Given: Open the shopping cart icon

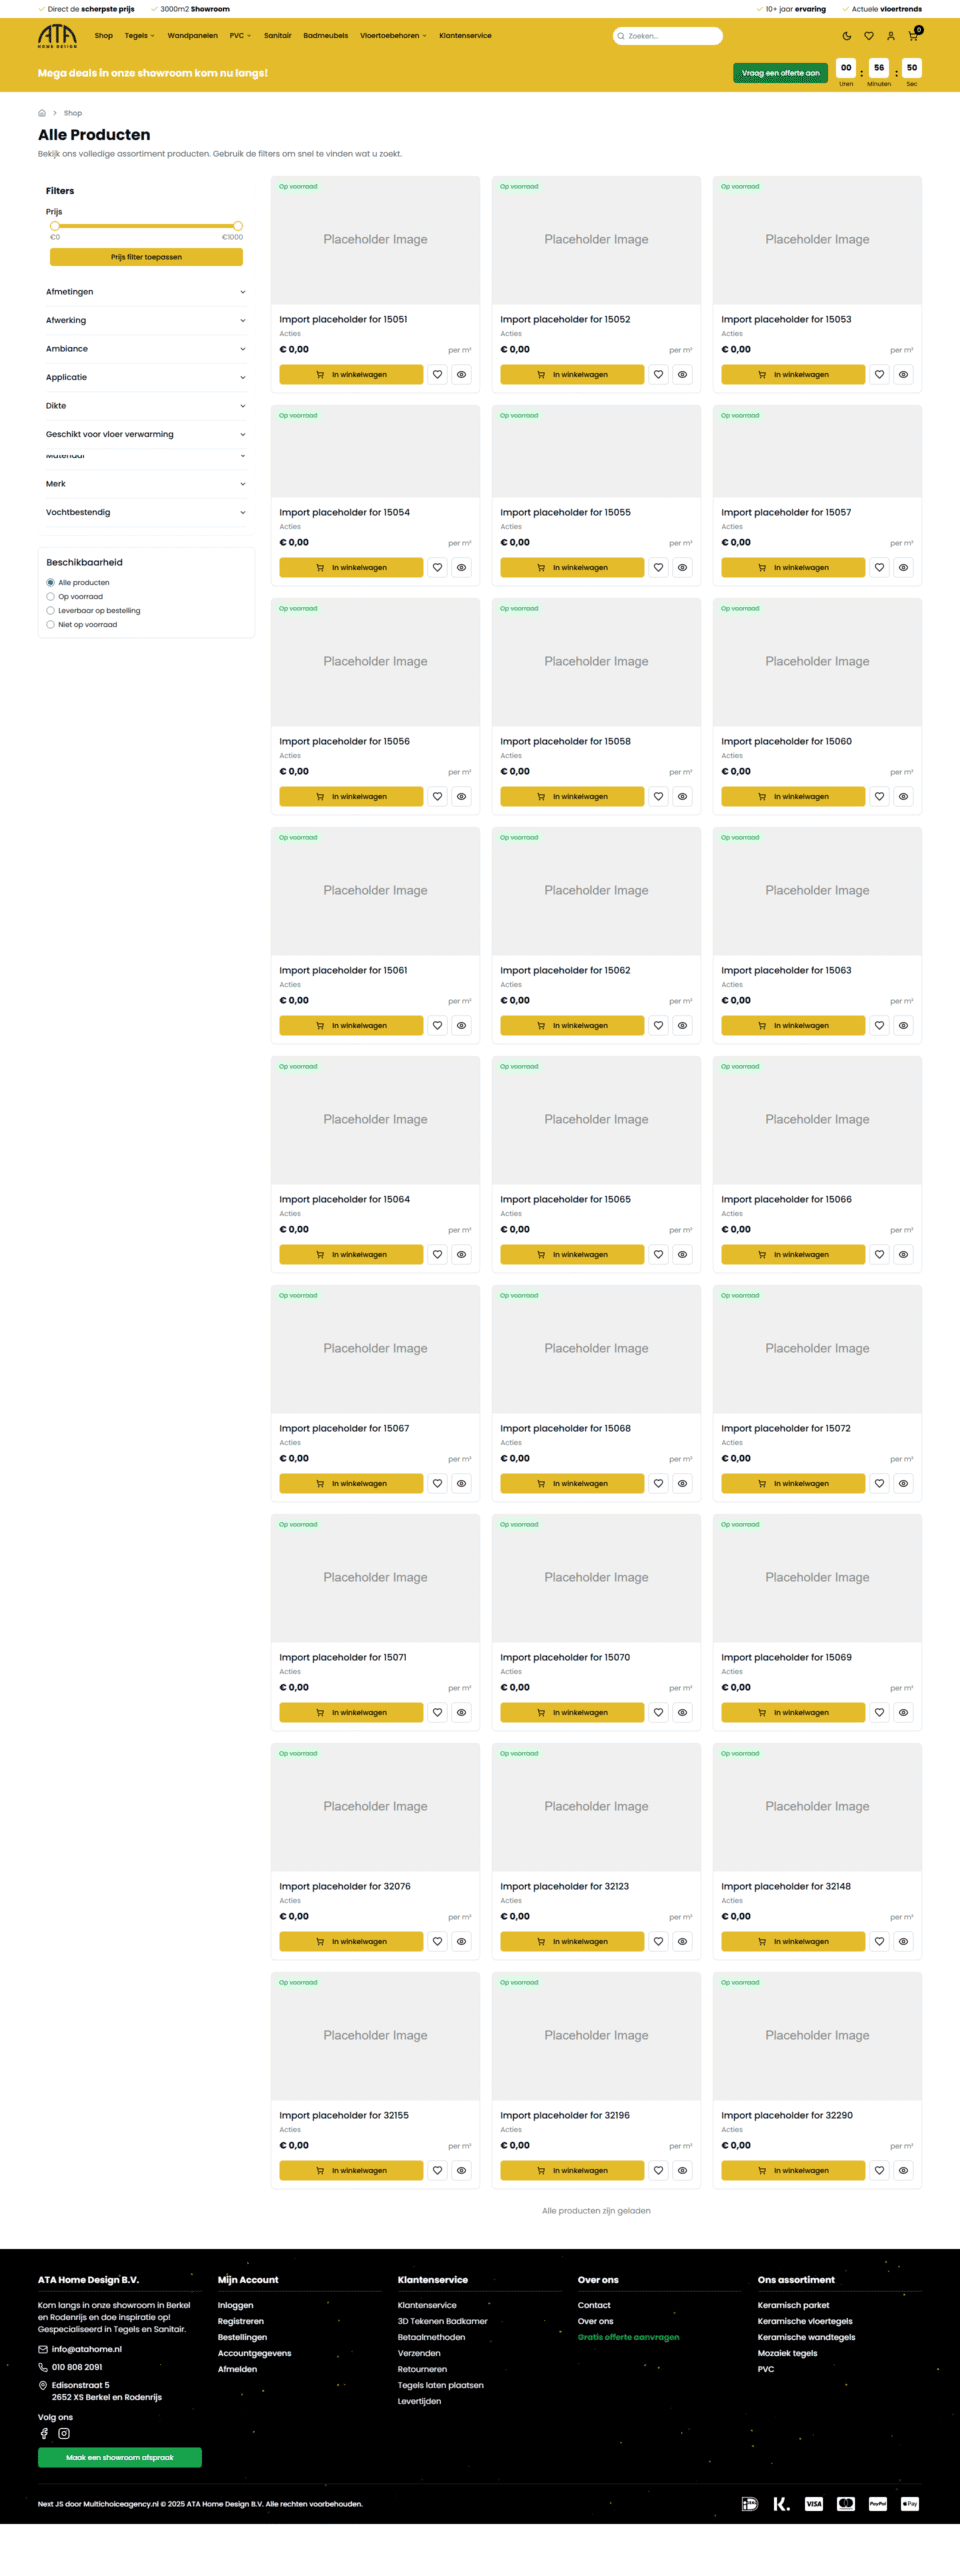Looking at the screenshot, I should (913, 36).
